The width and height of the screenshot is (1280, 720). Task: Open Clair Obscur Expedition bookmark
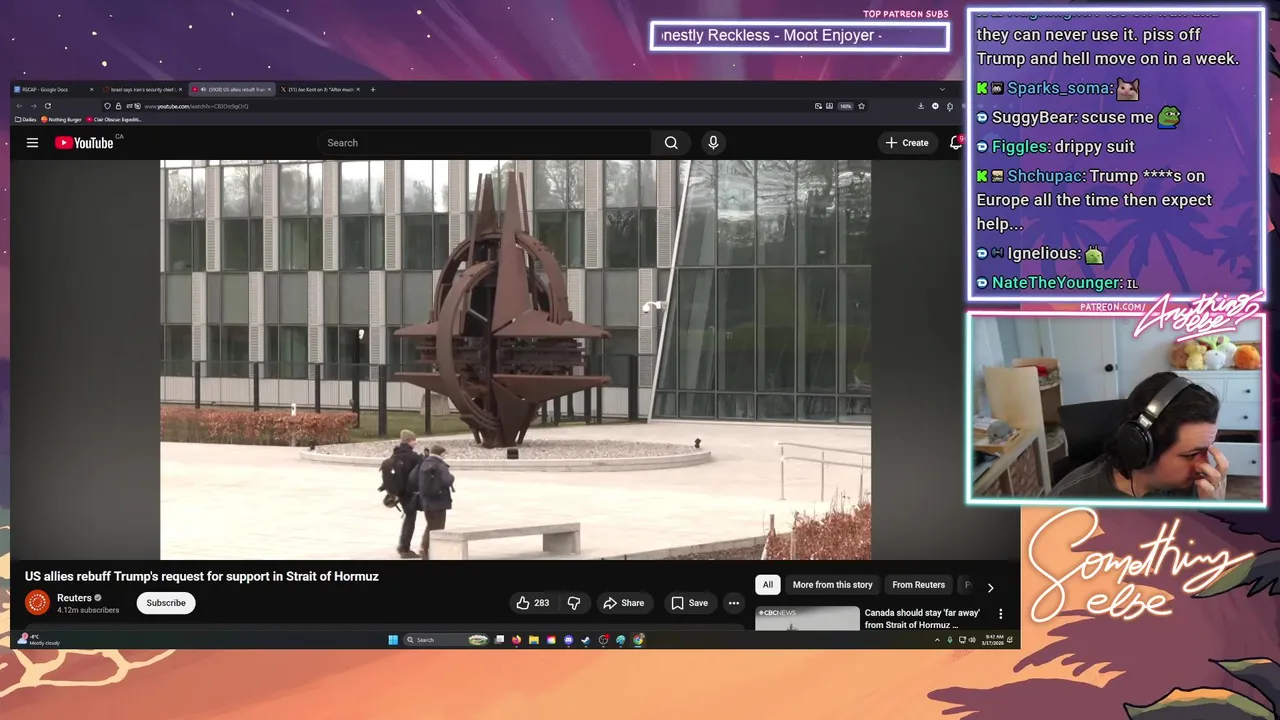pos(114,119)
